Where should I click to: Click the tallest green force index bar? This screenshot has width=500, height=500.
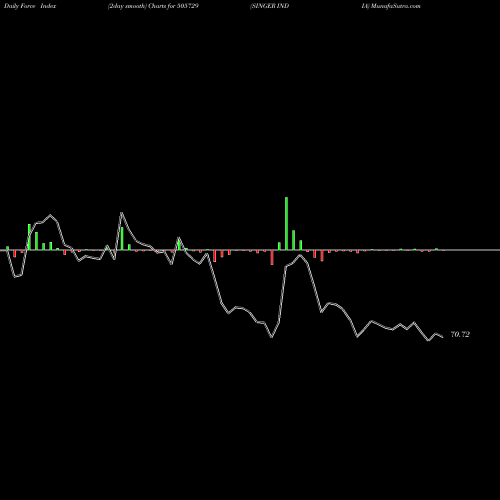tap(286, 223)
